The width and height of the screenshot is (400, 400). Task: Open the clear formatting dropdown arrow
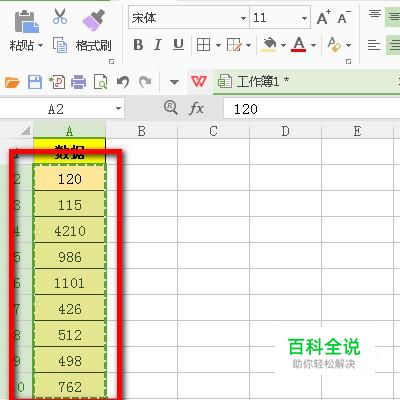(x=349, y=45)
